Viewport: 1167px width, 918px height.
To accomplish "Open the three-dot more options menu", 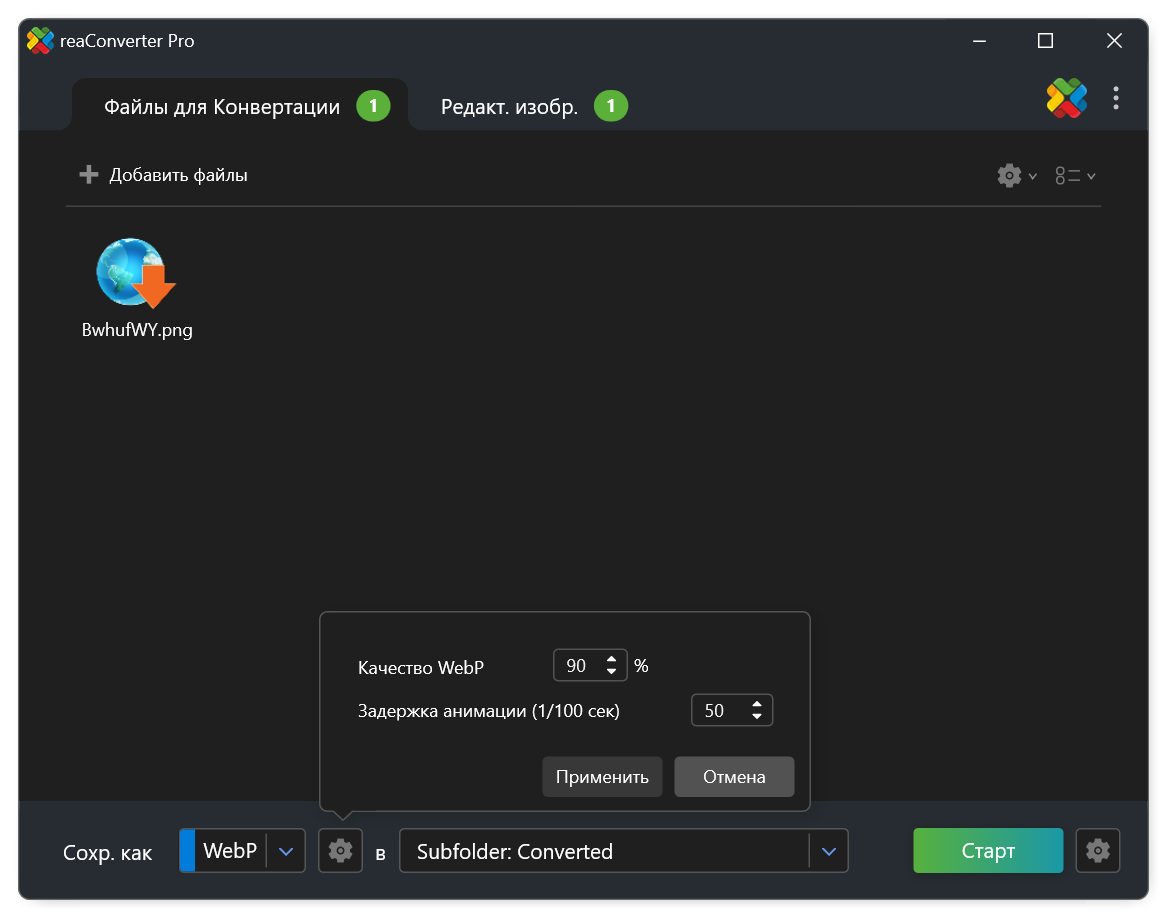I will pos(1116,98).
